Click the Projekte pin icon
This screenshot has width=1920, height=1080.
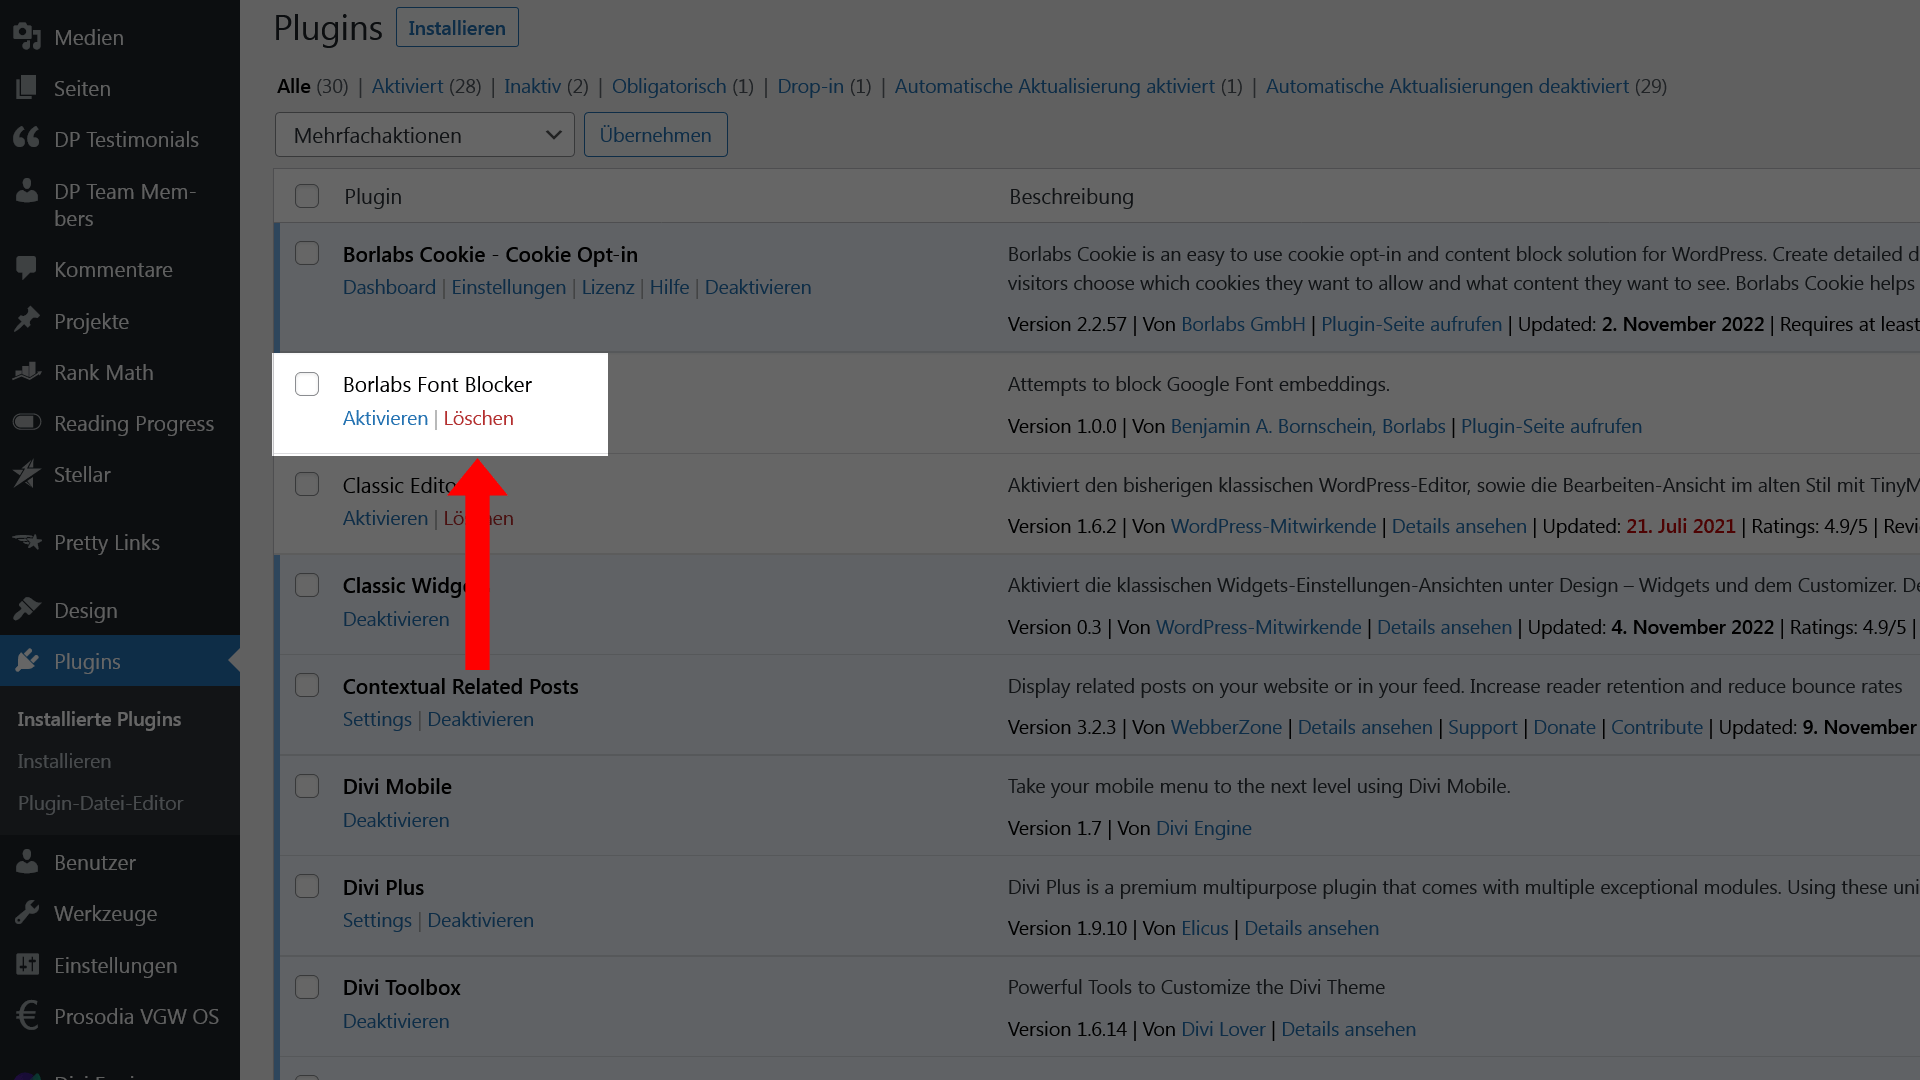coord(27,321)
